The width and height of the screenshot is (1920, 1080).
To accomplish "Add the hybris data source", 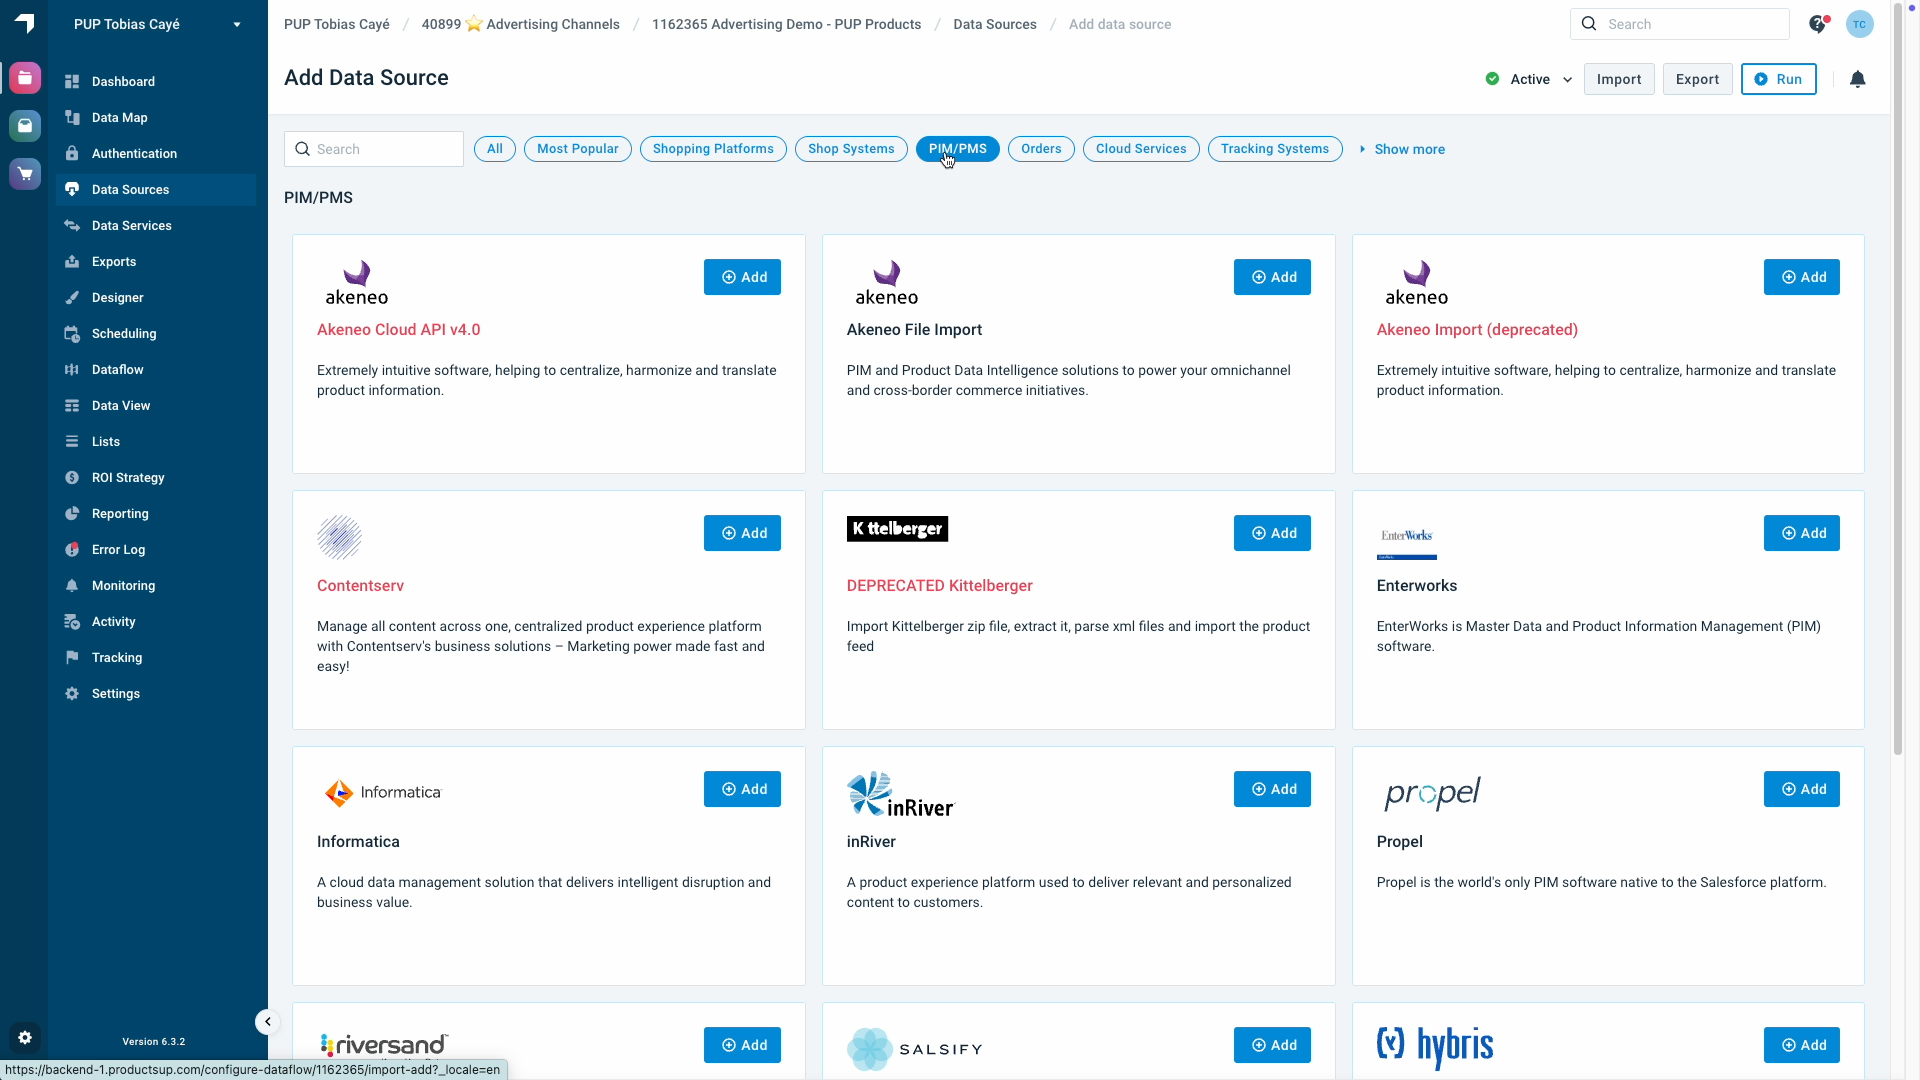I will (x=1802, y=1045).
